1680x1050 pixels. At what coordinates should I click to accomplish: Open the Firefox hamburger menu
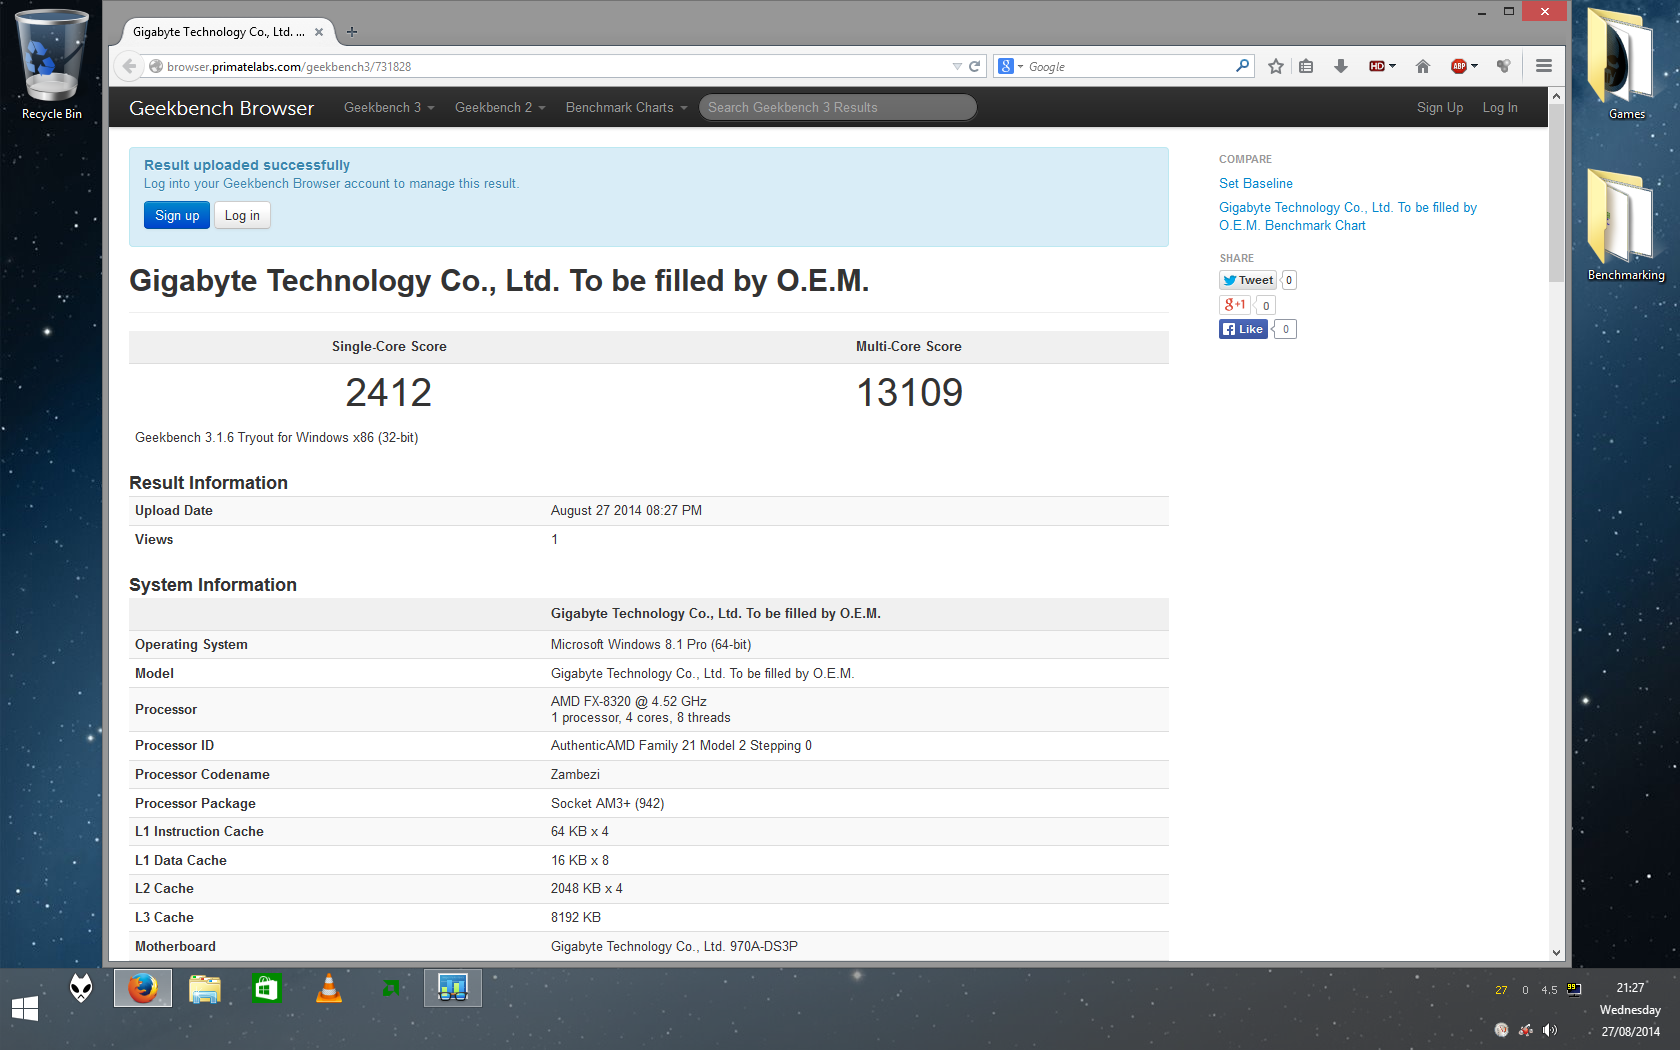1544,66
